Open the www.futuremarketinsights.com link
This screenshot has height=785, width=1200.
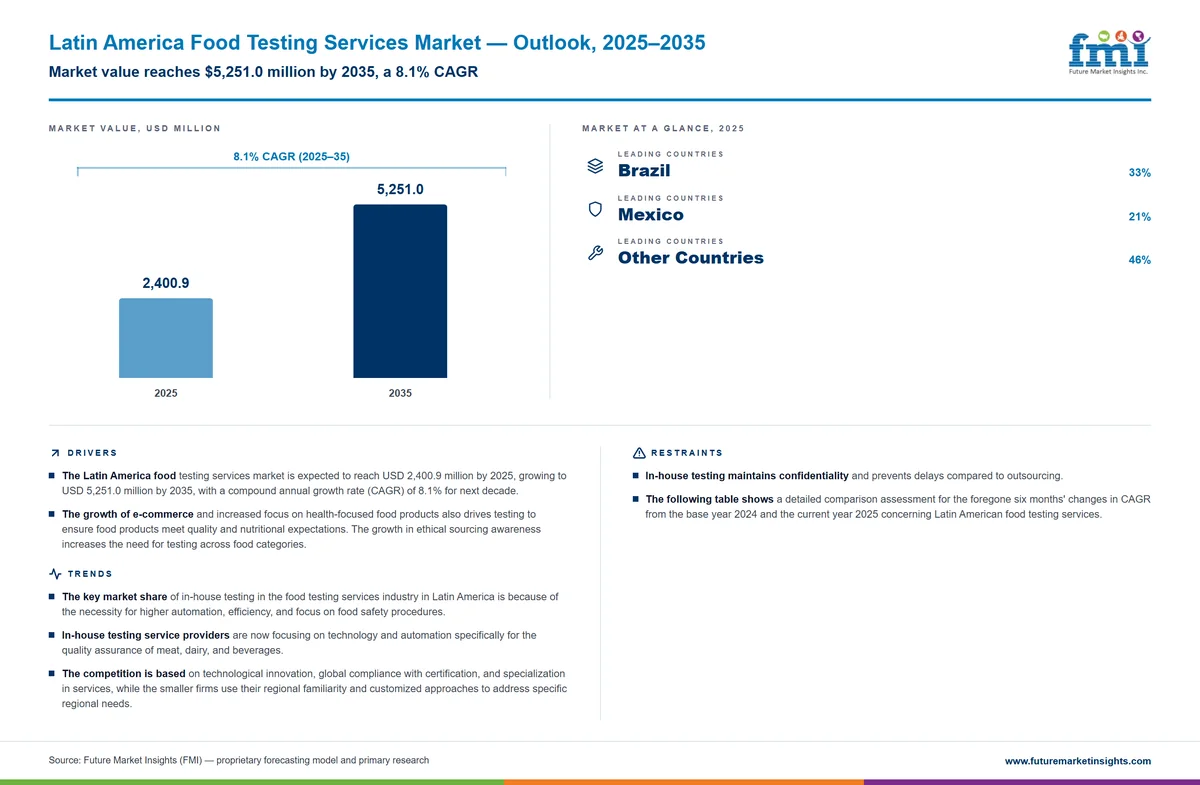click(1077, 761)
